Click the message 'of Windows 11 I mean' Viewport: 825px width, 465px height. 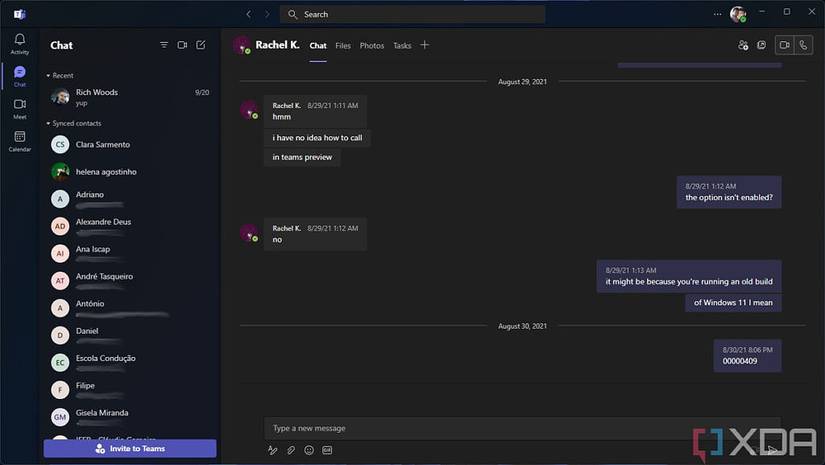pyautogui.click(x=733, y=302)
